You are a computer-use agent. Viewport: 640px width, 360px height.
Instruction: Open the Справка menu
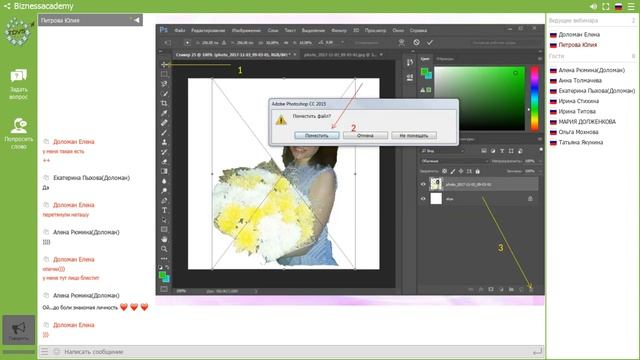point(418,30)
